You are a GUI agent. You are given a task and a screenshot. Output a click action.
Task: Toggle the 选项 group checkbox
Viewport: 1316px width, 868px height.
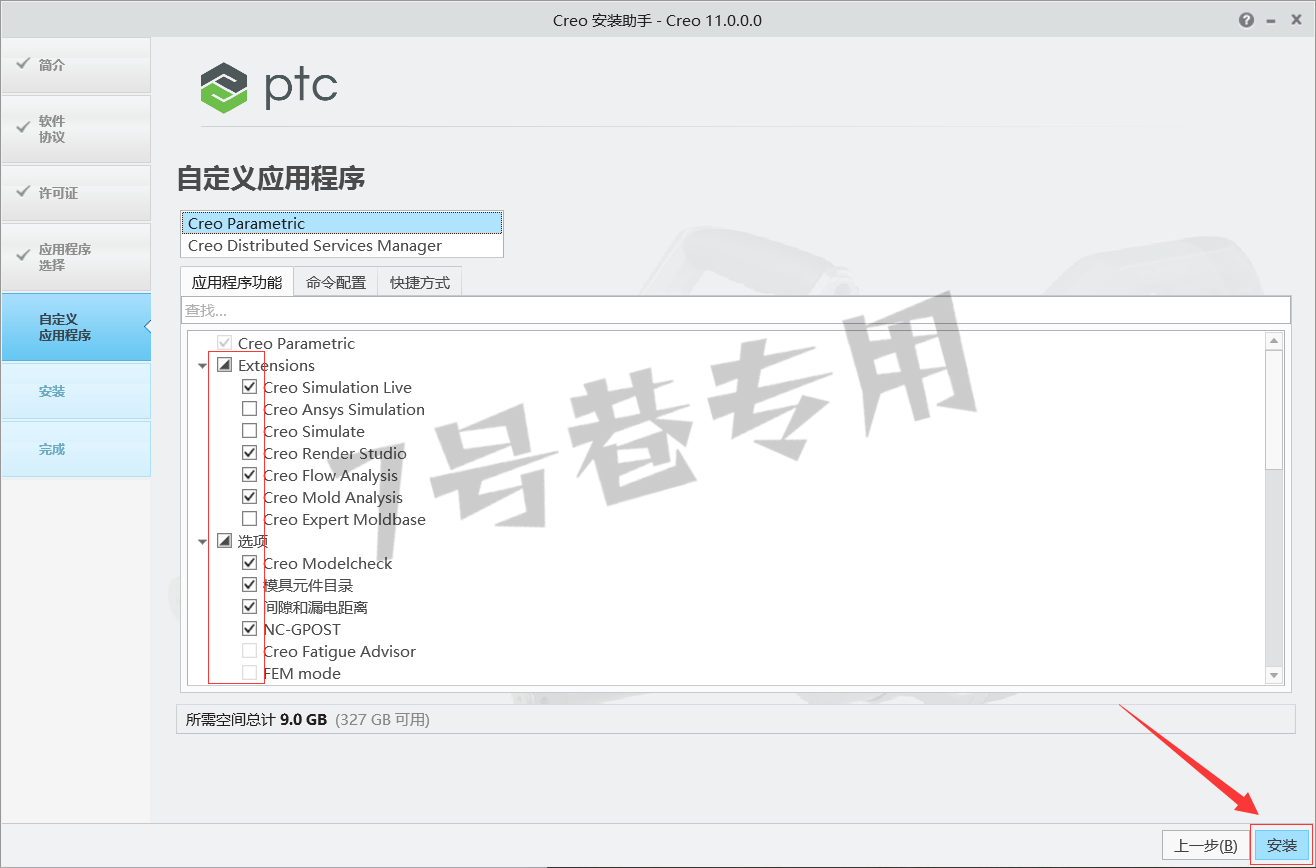coord(224,541)
